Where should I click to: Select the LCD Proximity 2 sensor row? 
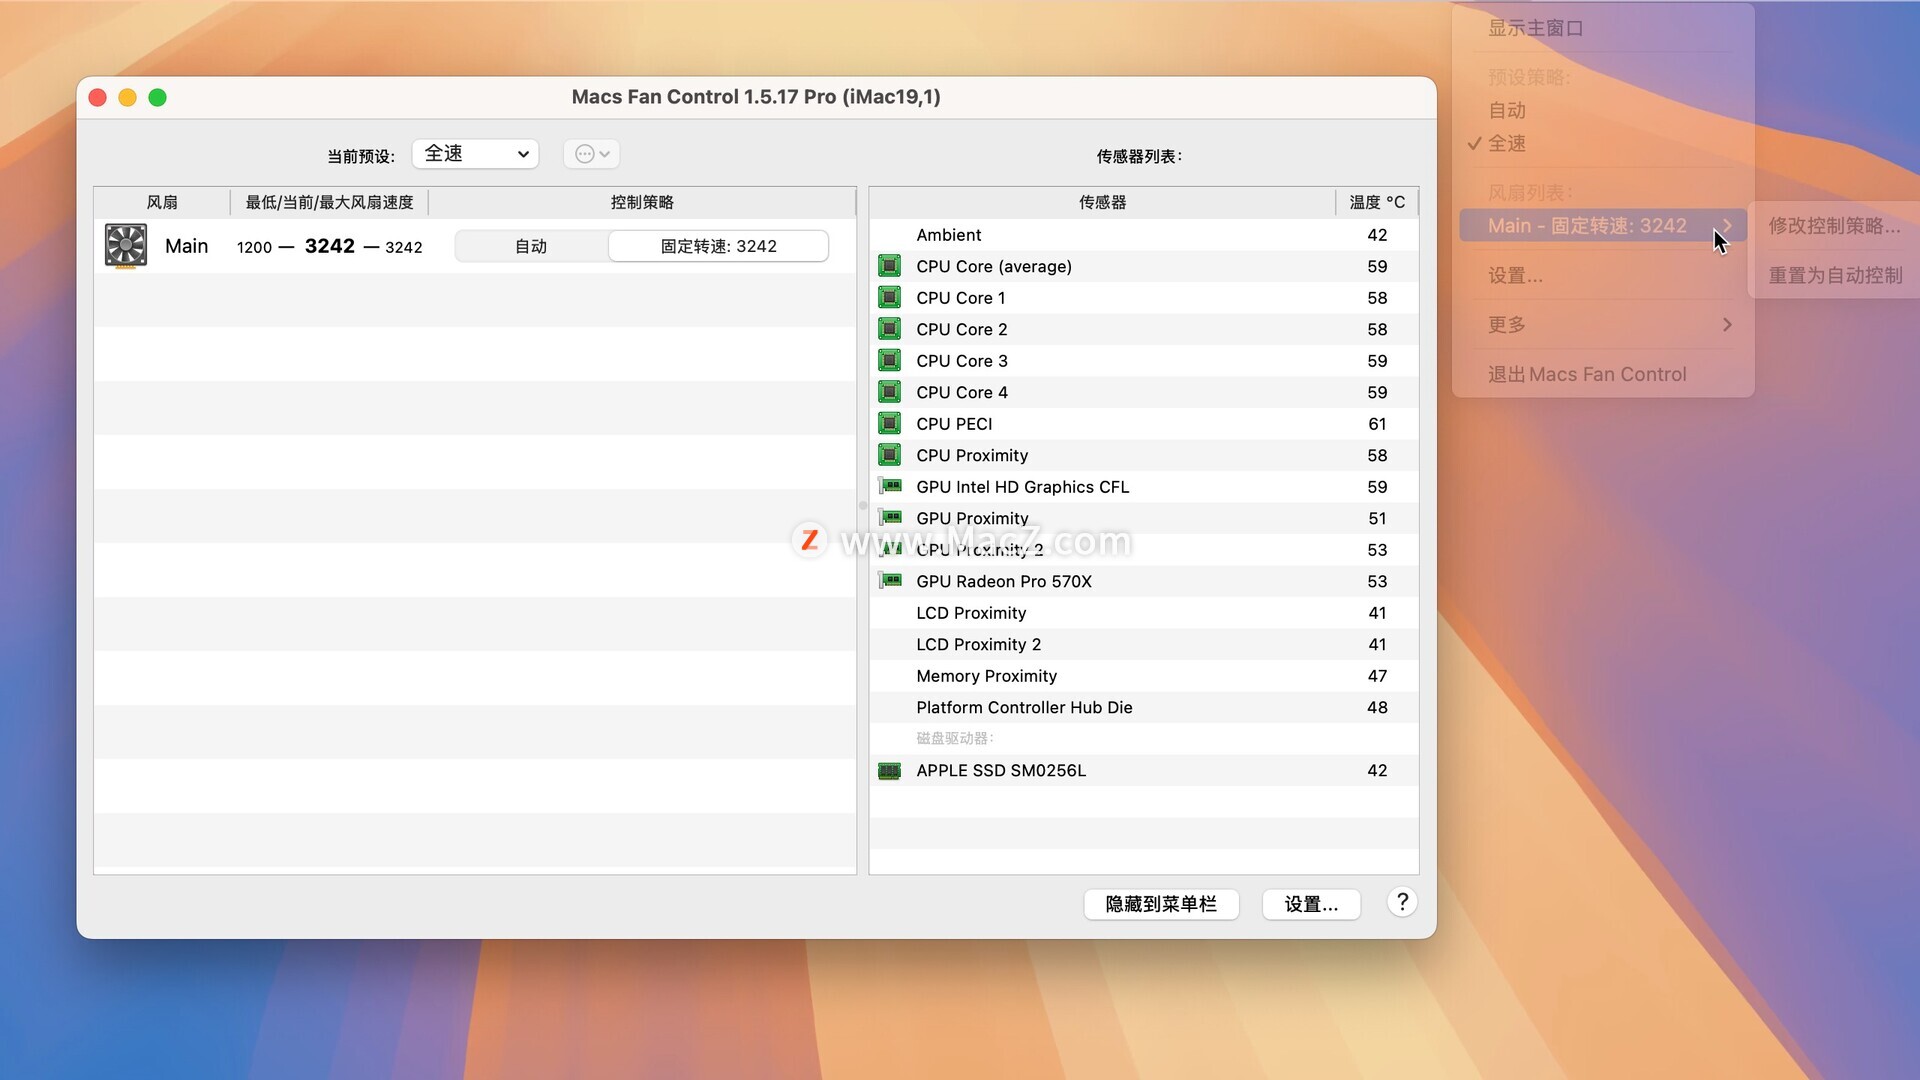pos(1144,644)
